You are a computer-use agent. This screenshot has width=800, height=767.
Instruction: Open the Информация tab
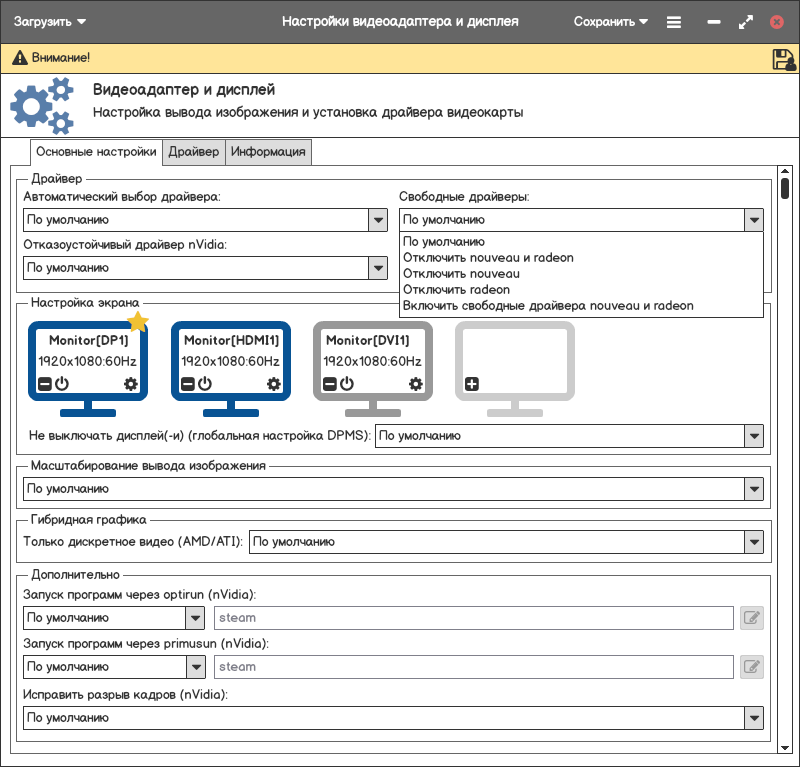coord(268,152)
